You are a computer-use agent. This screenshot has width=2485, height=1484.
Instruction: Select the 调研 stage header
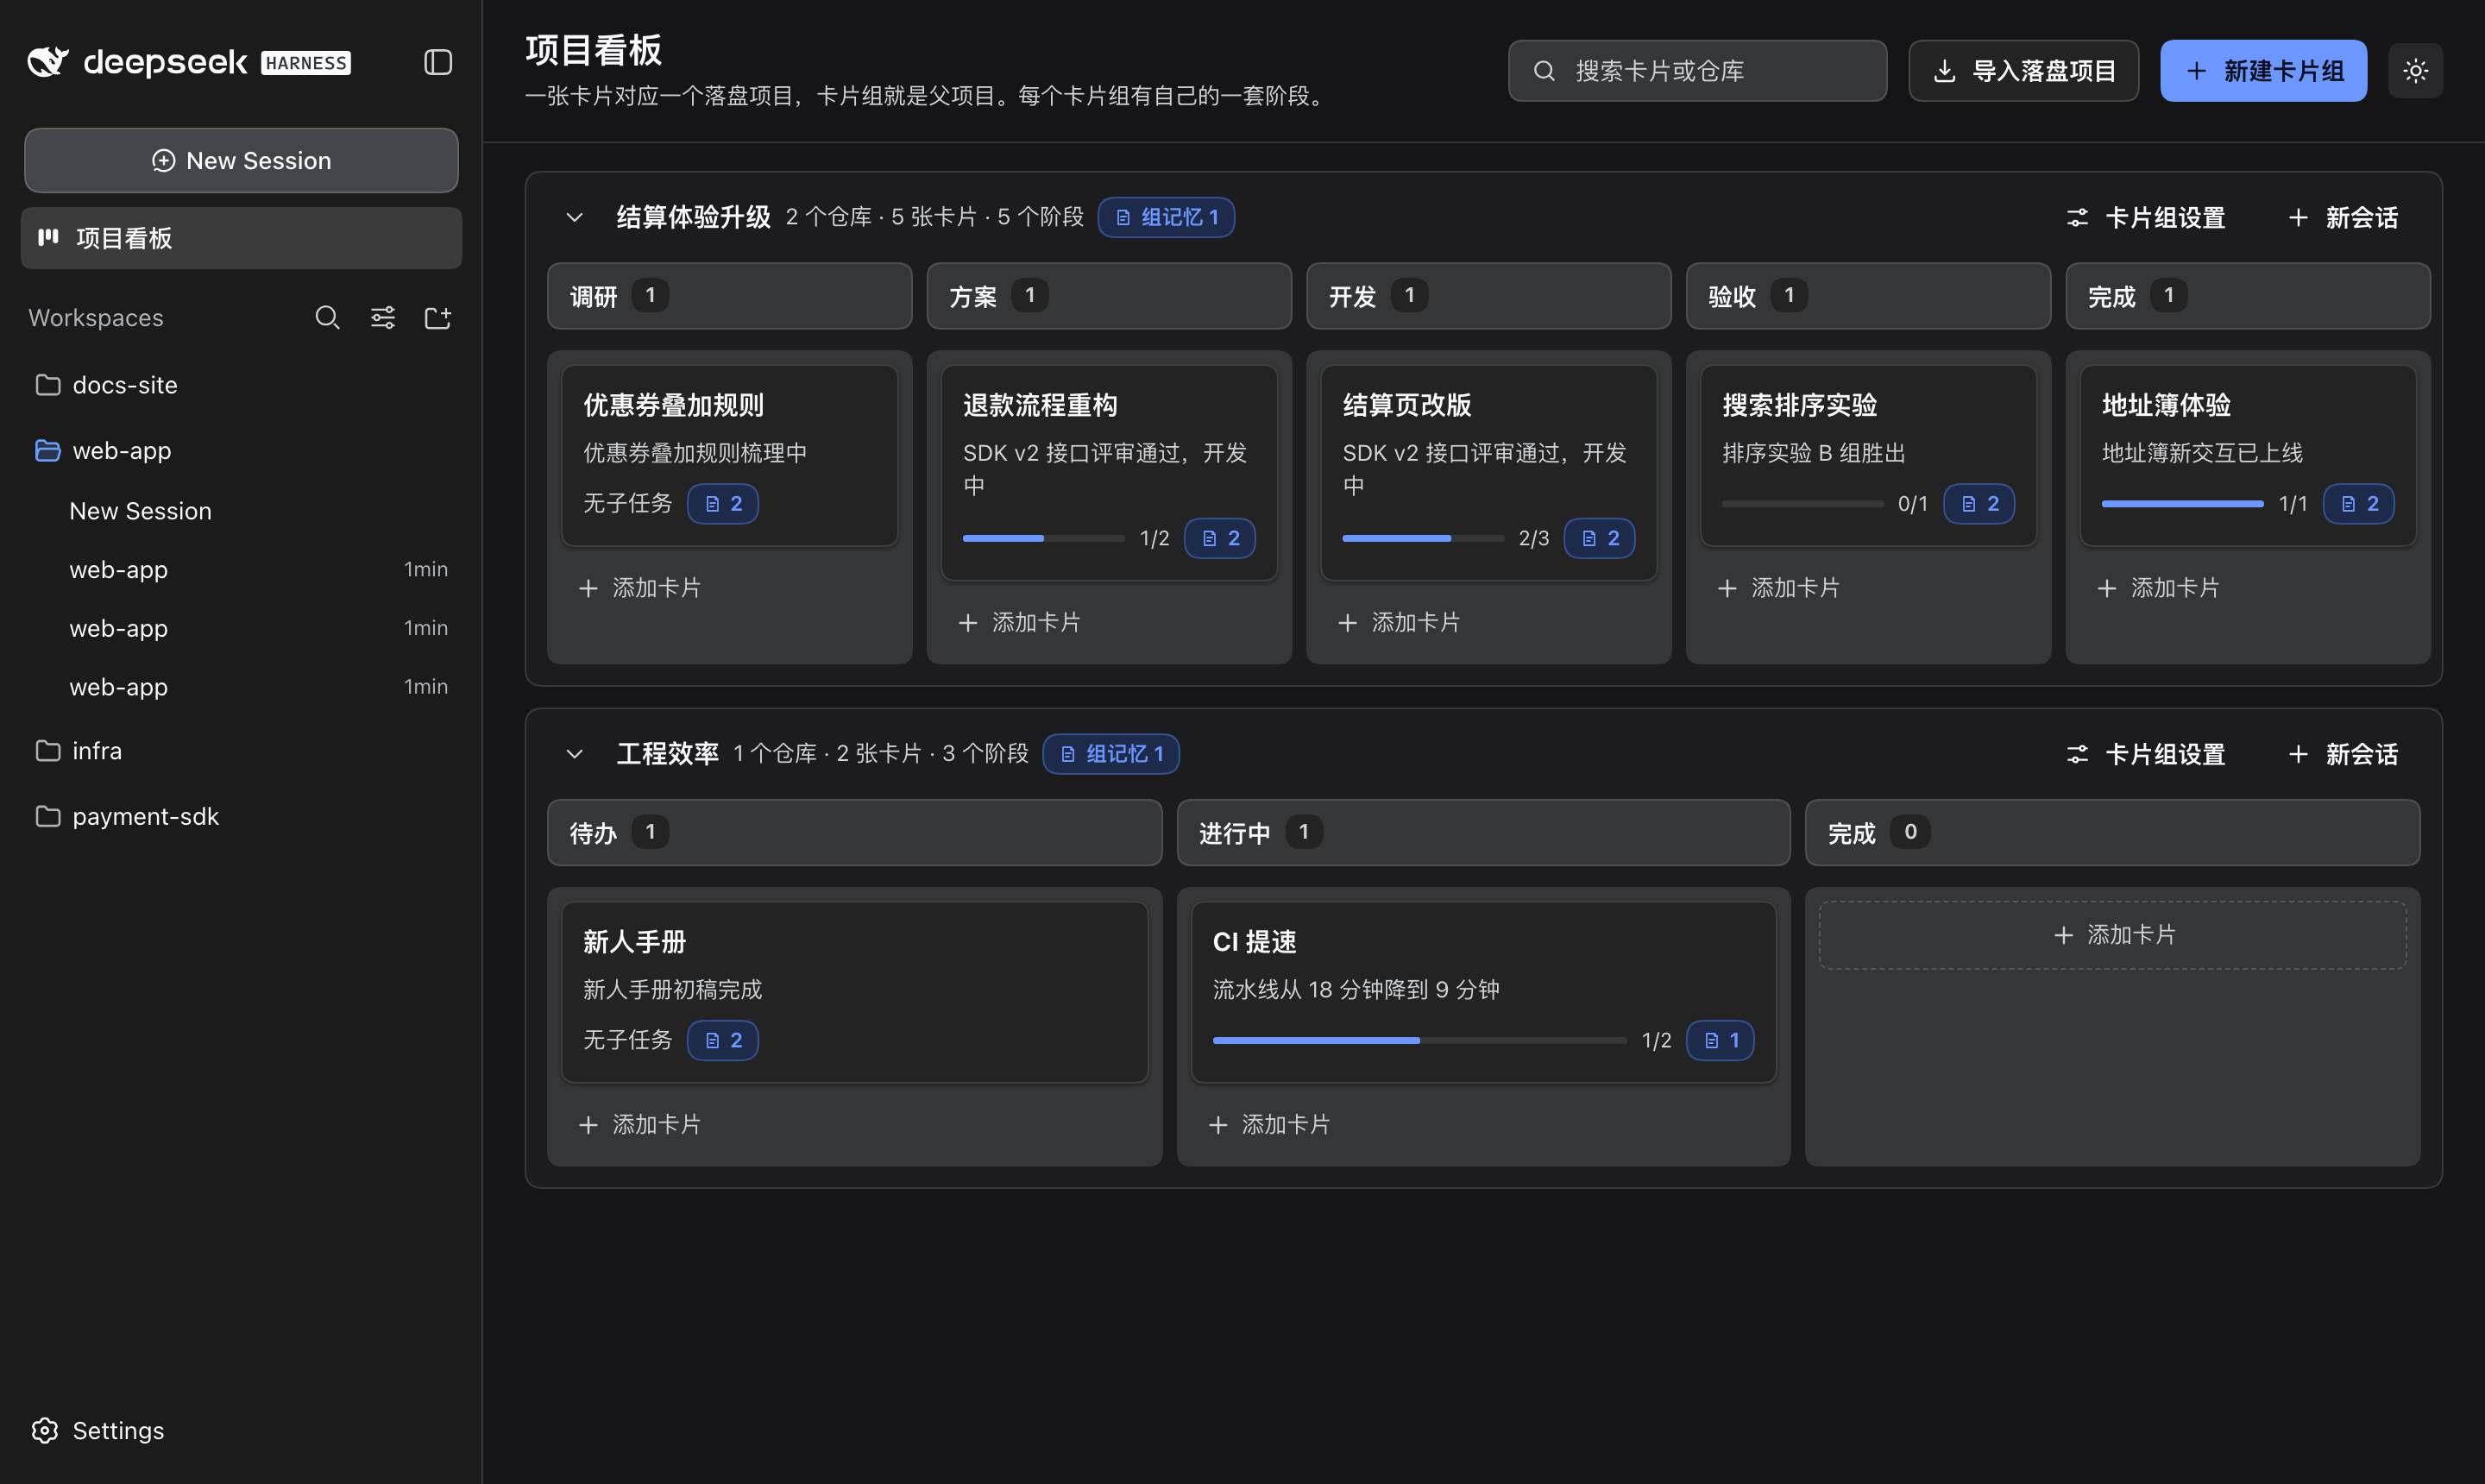[x=729, y=296]
